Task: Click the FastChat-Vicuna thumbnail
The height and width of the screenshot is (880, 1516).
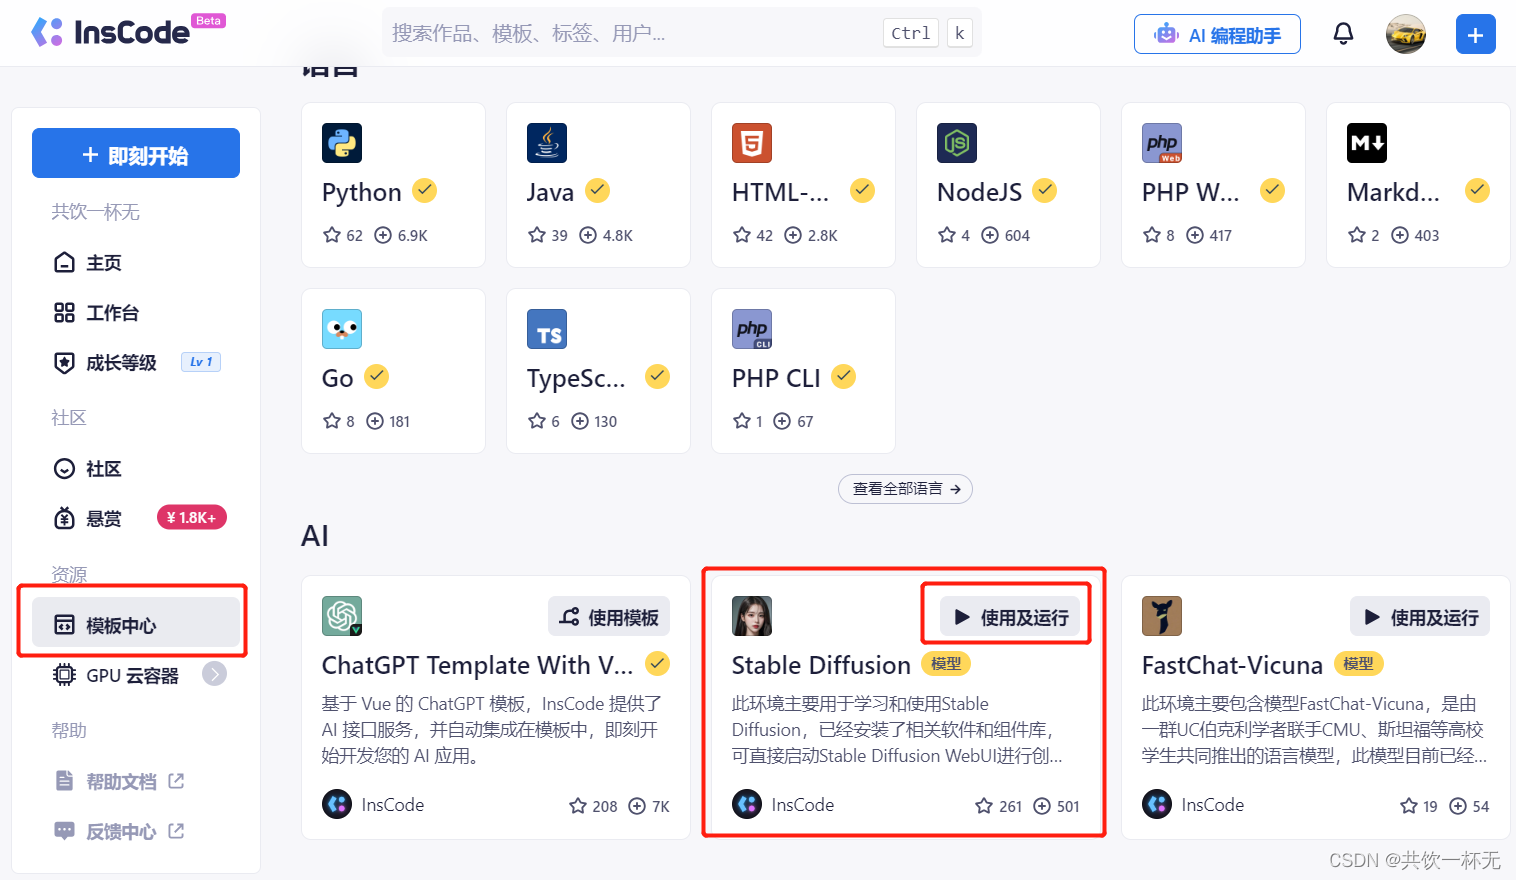Action: (x=1162, y=616)
